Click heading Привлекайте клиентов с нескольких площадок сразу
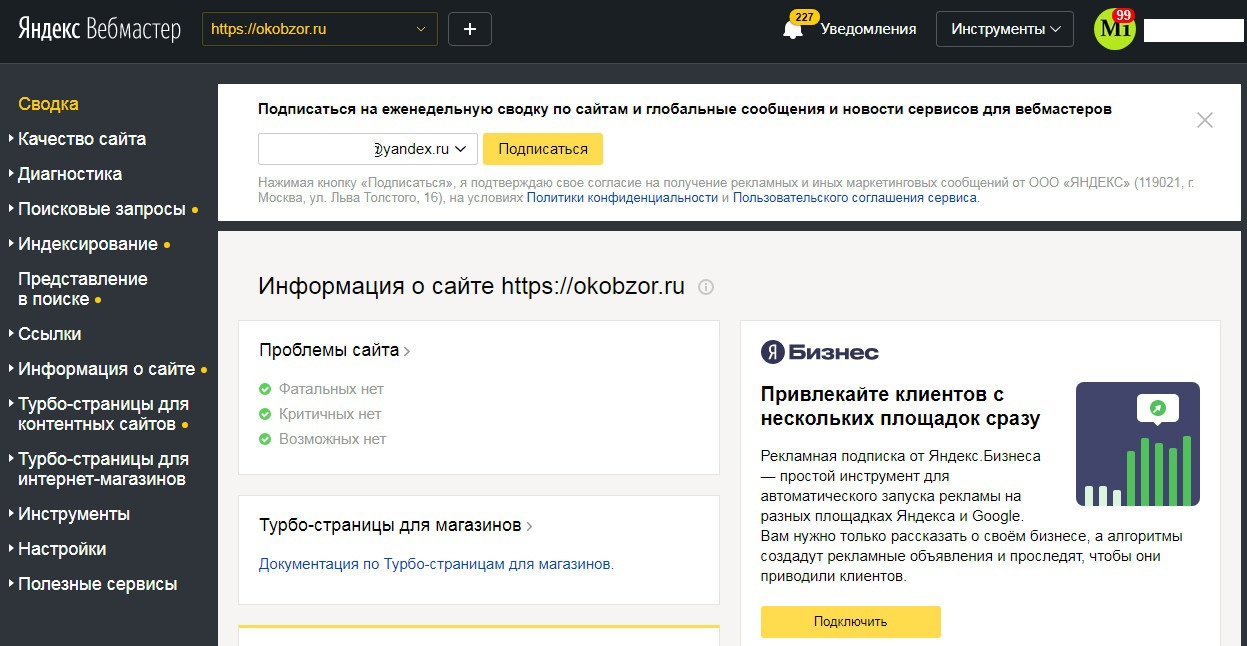This screenshot has height=646, width=1247. pyautogui.click(x=900, y=406)
